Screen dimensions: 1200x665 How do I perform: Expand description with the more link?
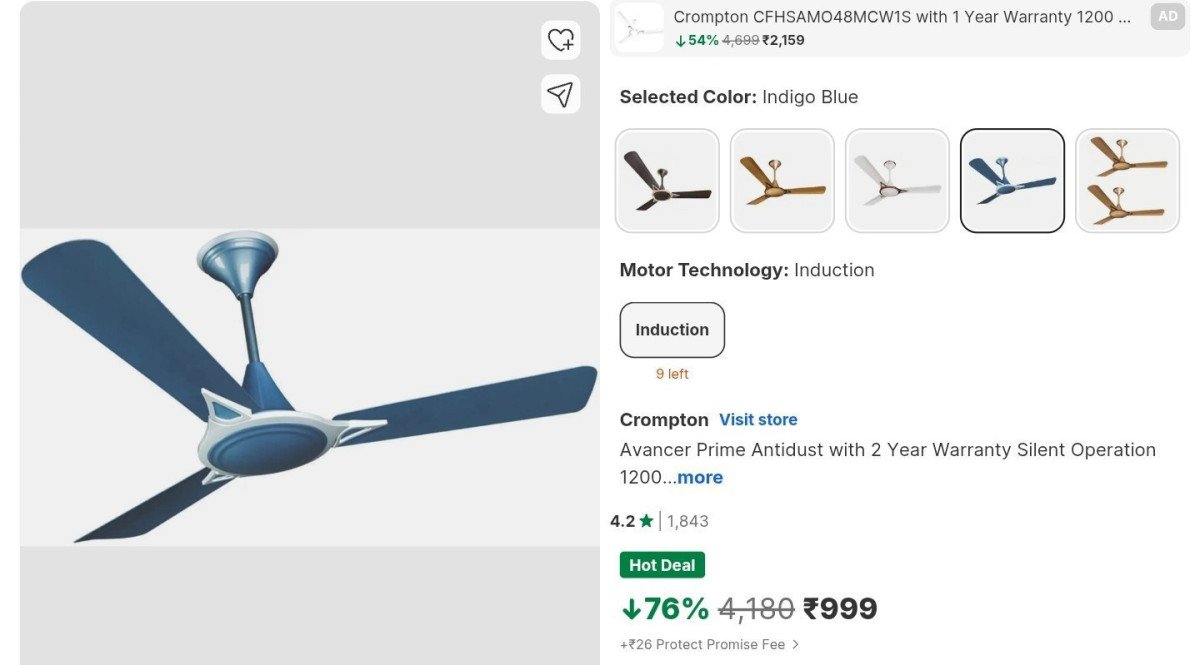[700, 477]
